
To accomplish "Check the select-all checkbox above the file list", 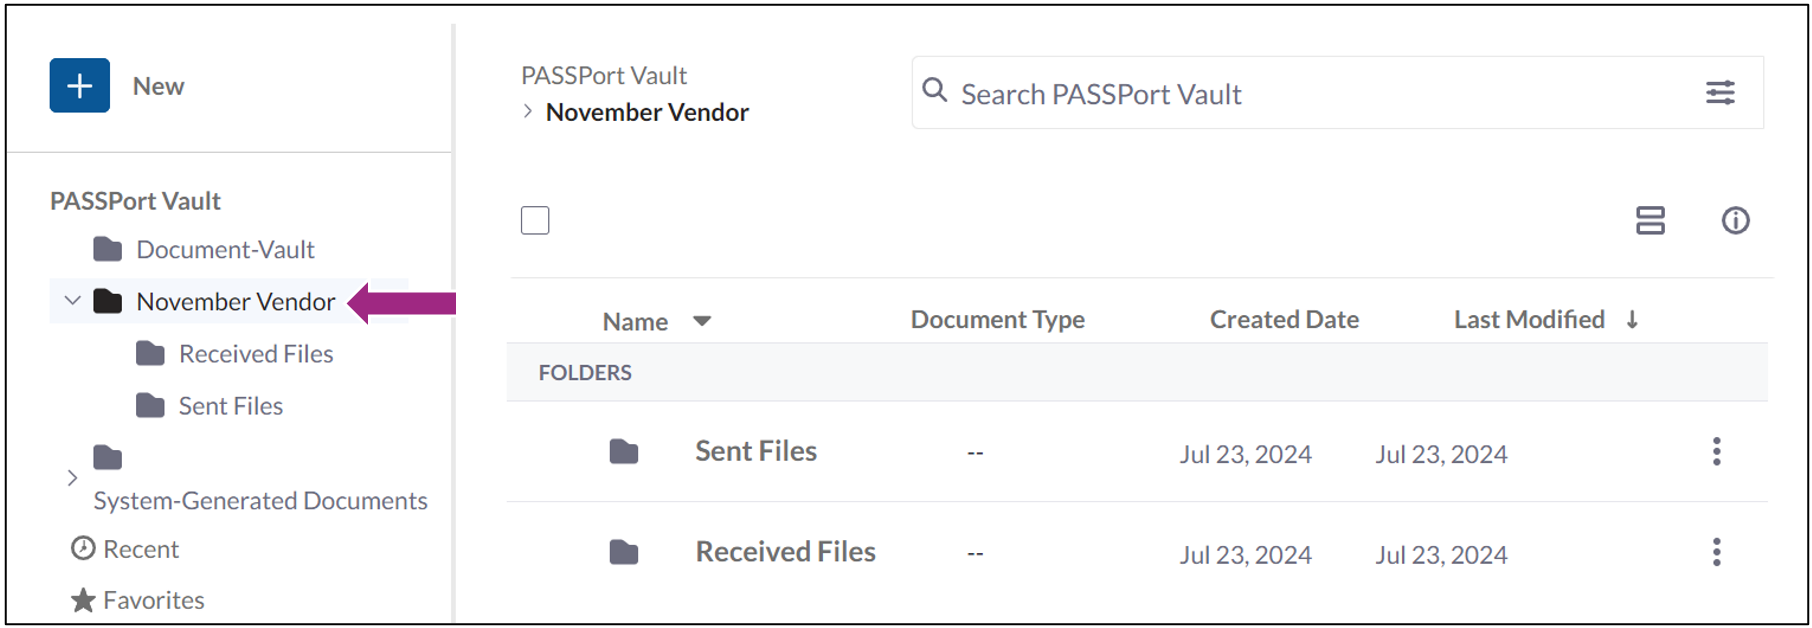I will 535,219.
